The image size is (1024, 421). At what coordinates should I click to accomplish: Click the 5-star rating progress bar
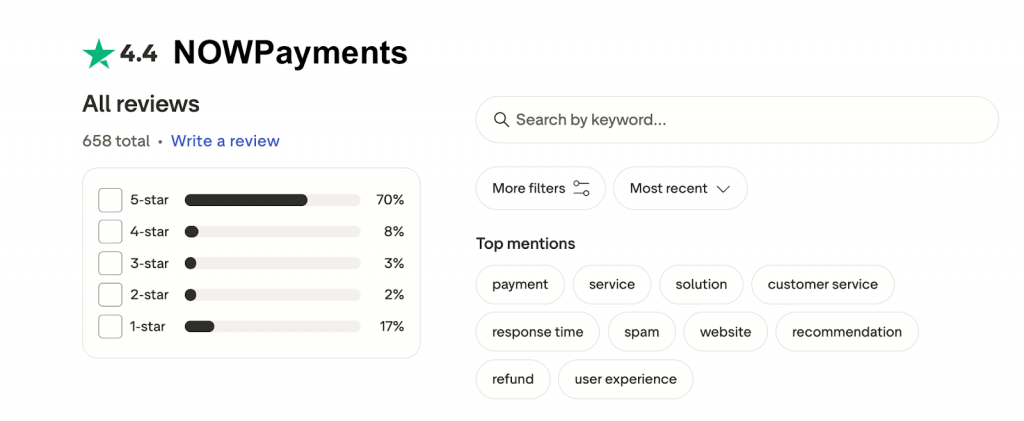tap(272, 200)
